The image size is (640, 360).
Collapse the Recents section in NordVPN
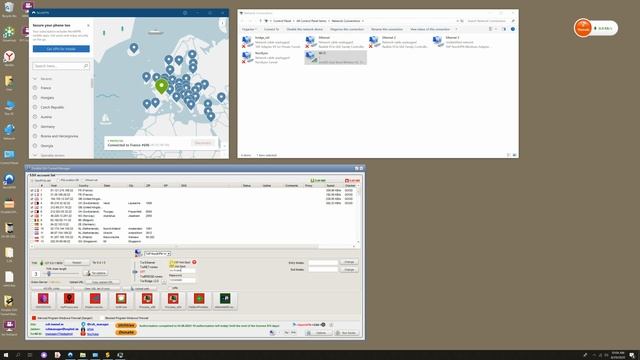[x=35, y=78]
